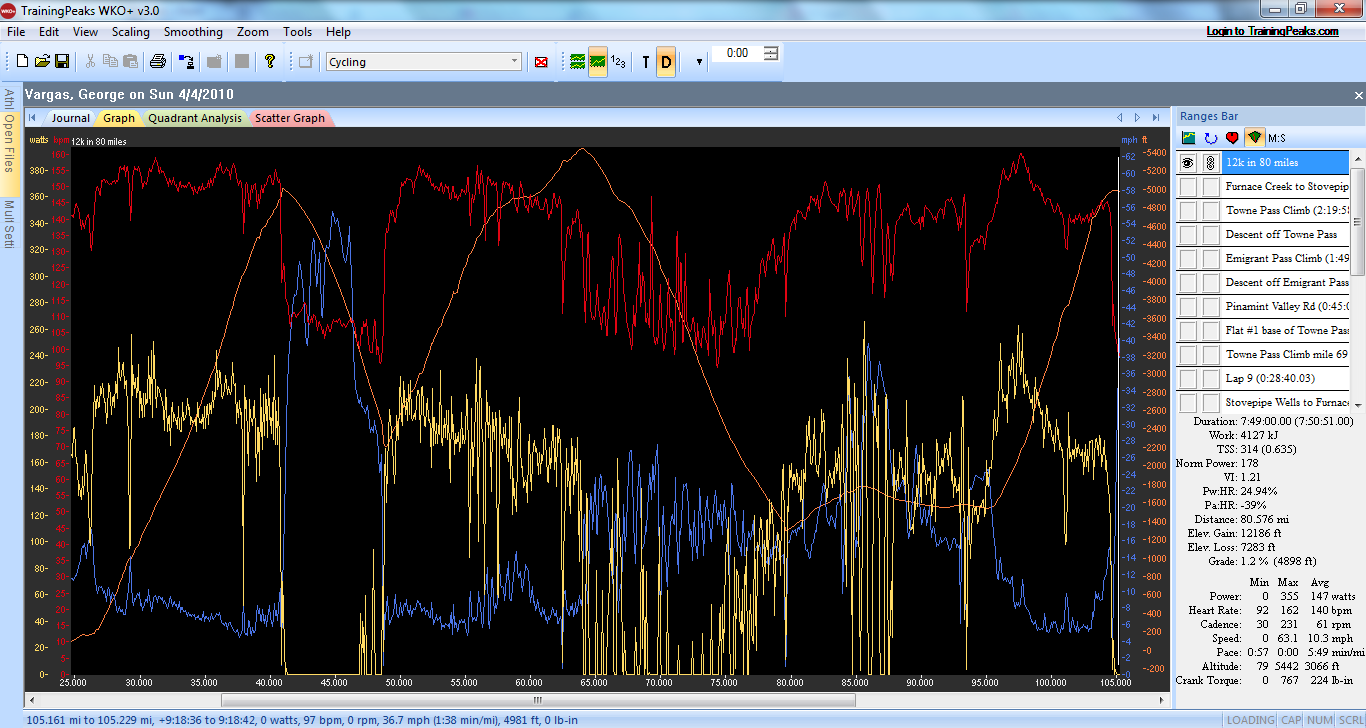Toggle the eye visibility for 12k in 80 miles

point(1187,162)
